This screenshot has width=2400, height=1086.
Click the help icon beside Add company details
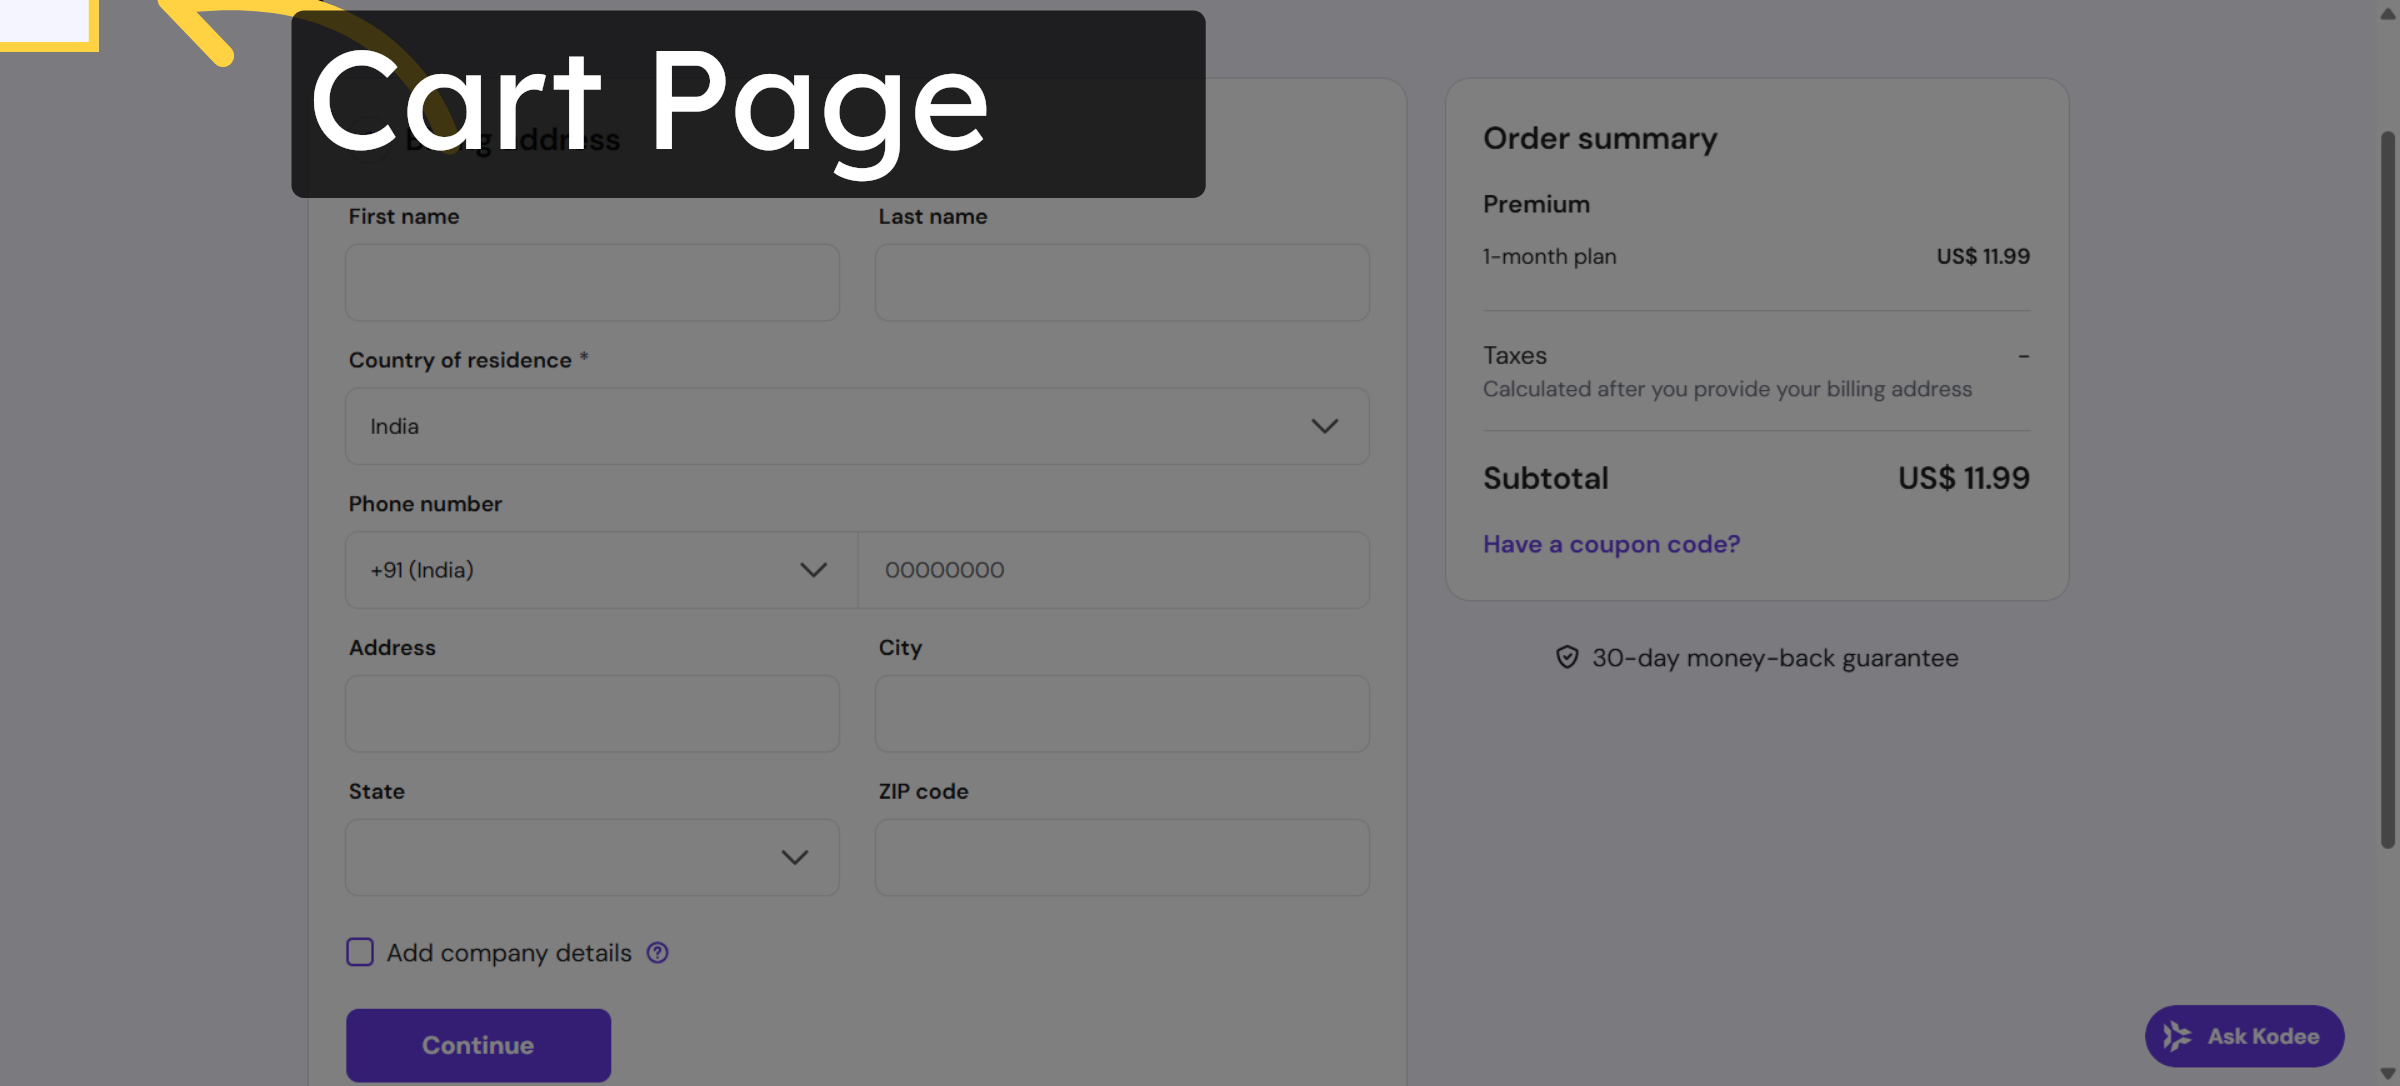(x=657, y=952)
